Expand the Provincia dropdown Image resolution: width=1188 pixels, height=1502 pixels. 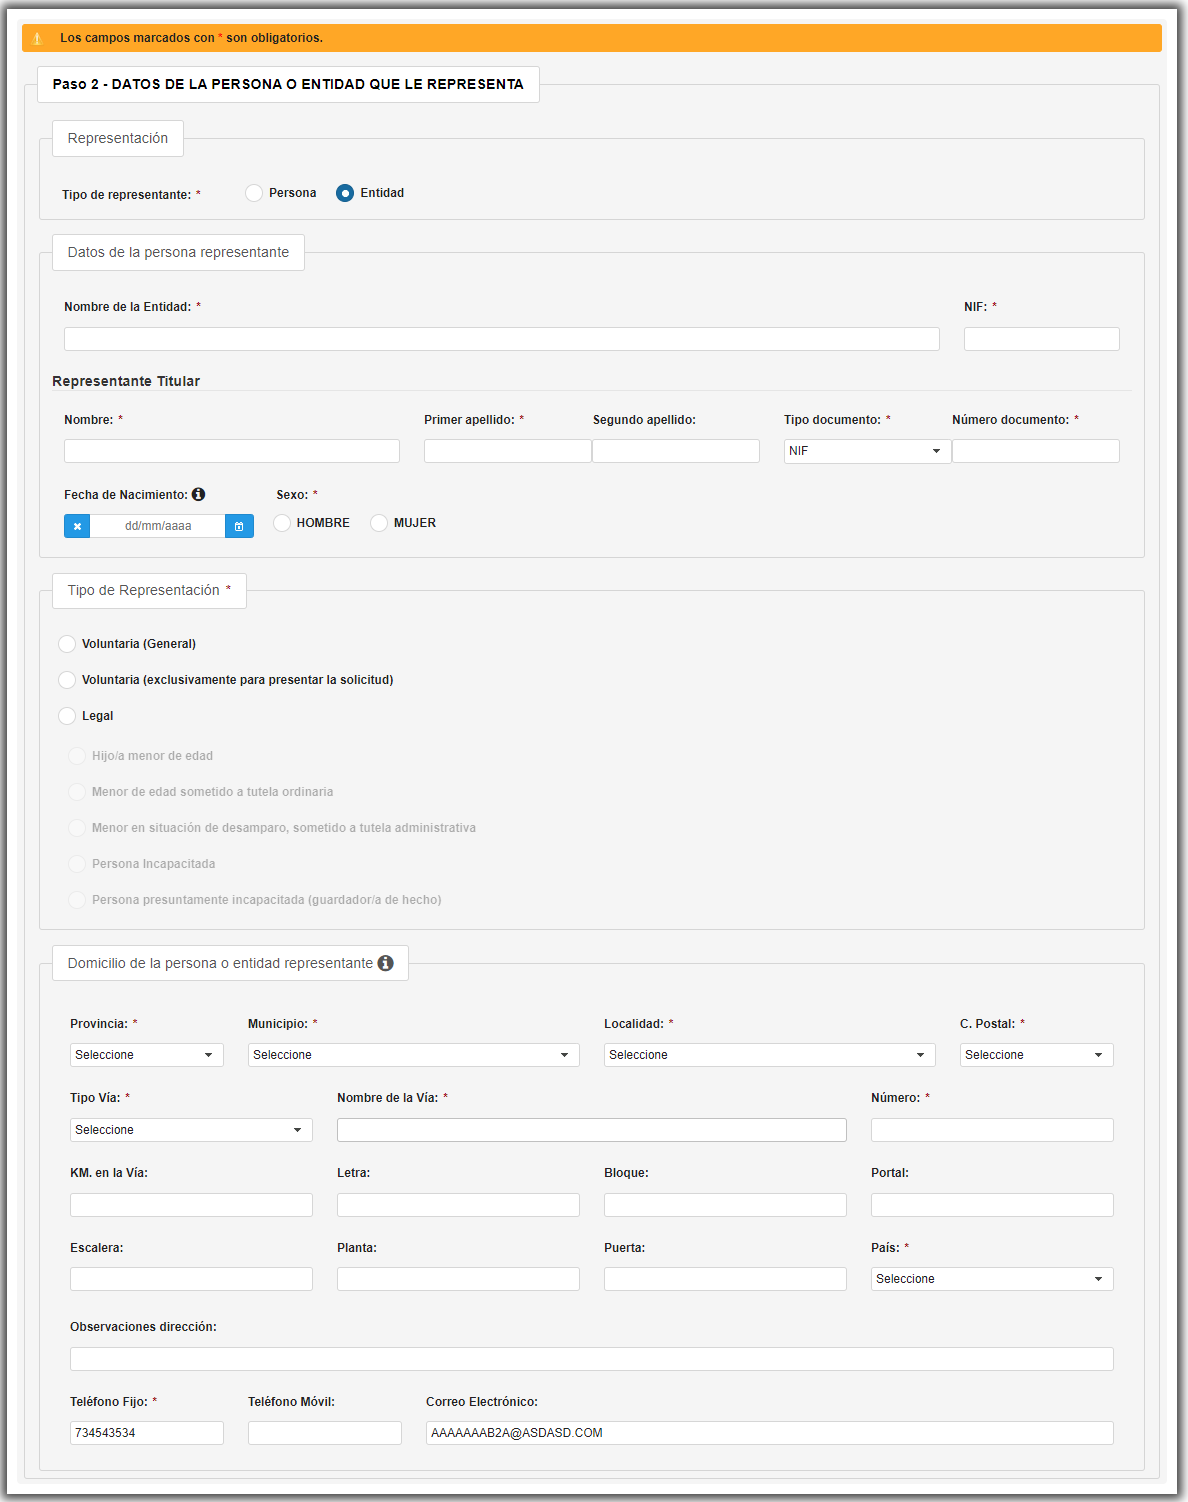coord(146,1055)
